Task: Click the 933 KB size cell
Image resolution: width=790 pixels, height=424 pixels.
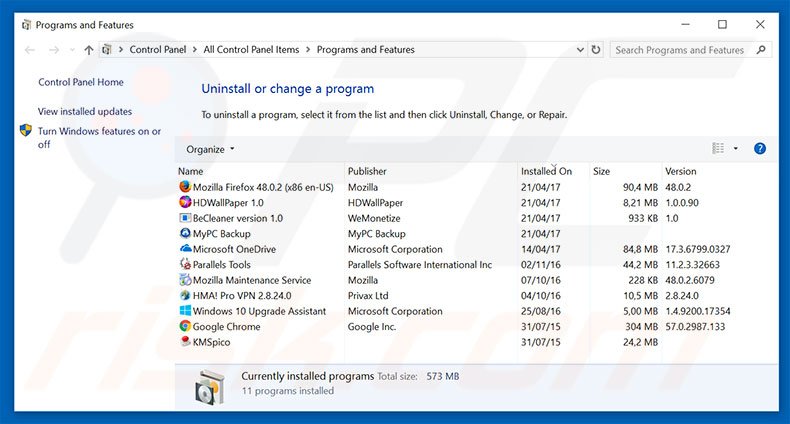Action: coord(643,218)
